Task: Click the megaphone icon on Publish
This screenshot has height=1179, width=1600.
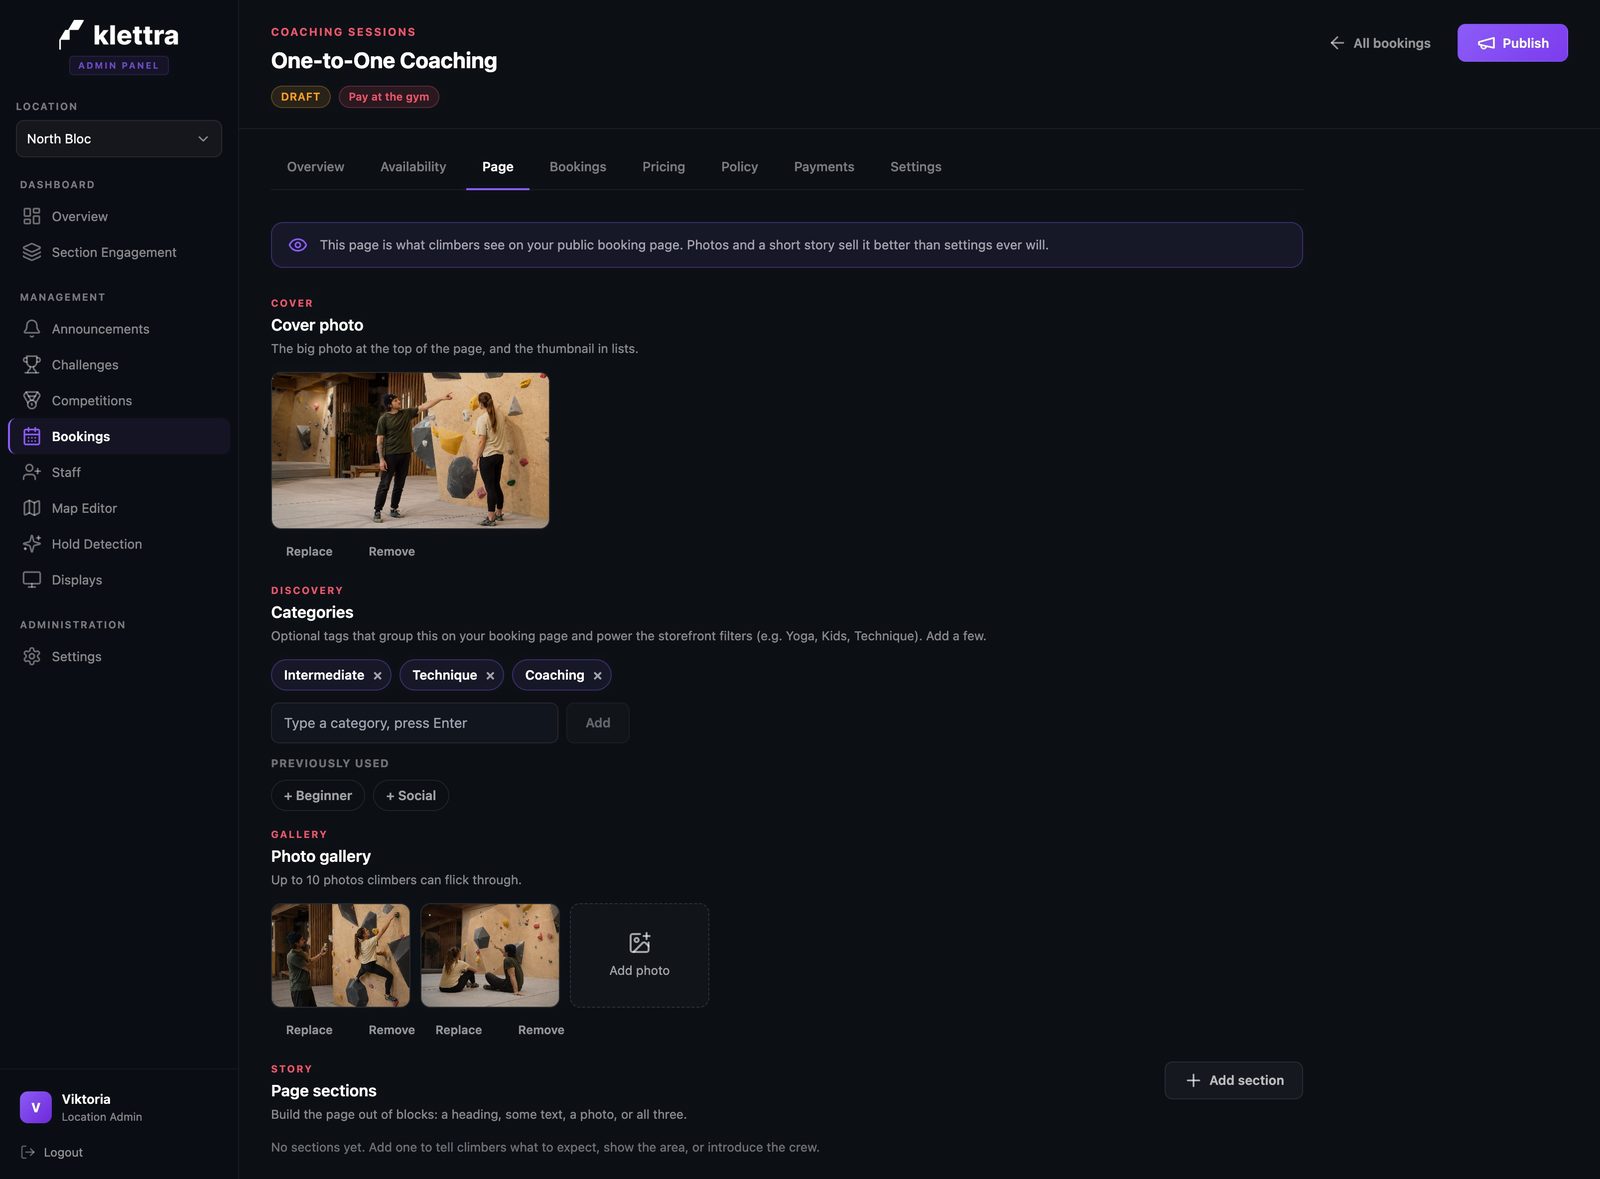Action: (1487, 43)
